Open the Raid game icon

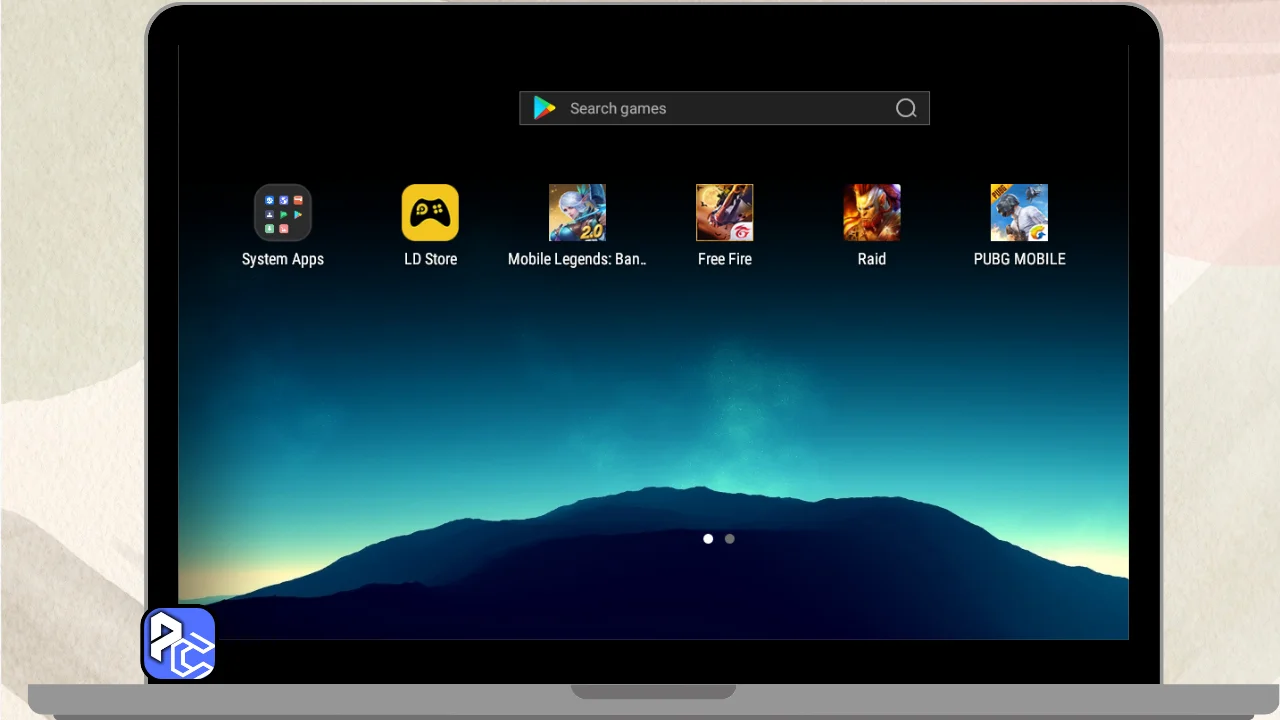click(x=872, y=212)
